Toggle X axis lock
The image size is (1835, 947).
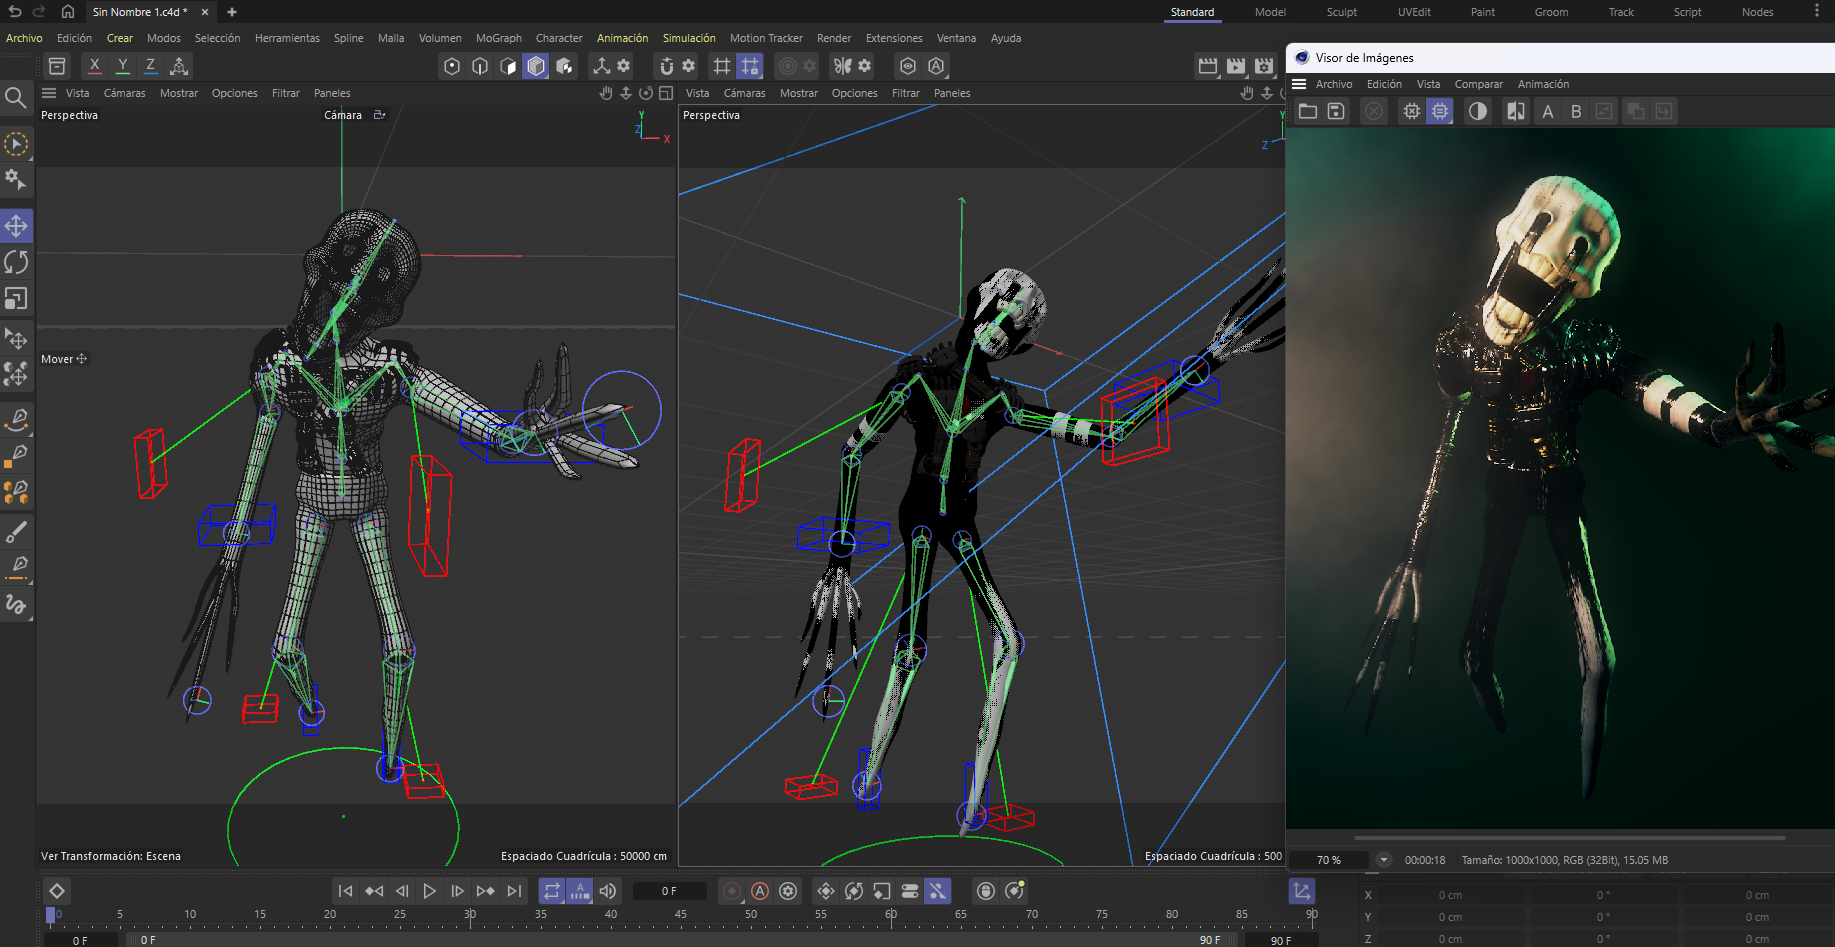click(x=94, y=66)
